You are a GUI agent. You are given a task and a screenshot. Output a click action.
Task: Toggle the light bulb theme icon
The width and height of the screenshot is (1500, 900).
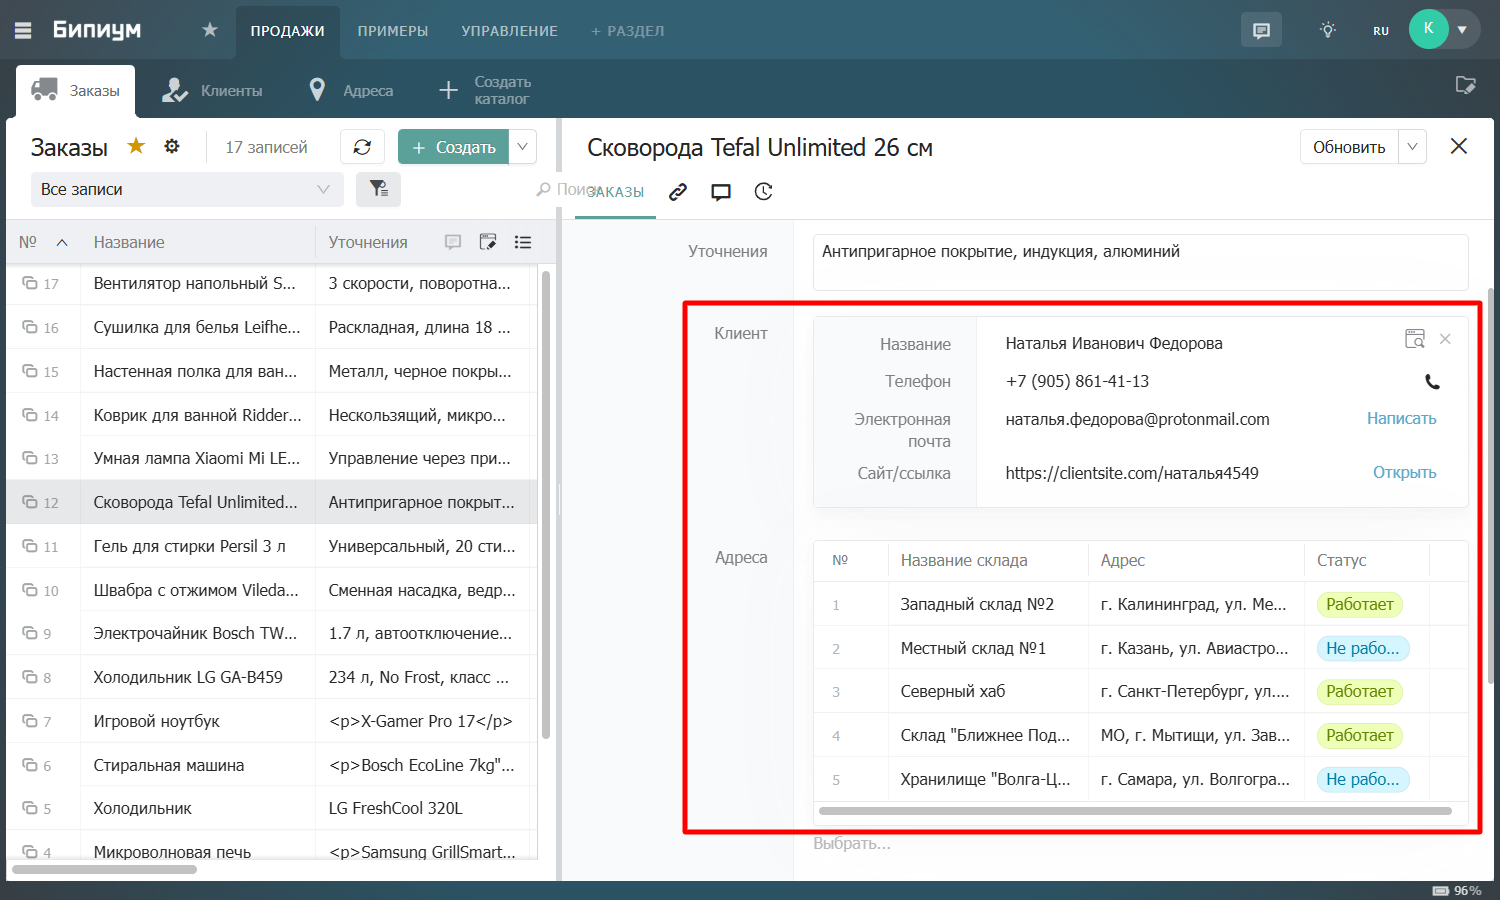tap(1328, 30)
